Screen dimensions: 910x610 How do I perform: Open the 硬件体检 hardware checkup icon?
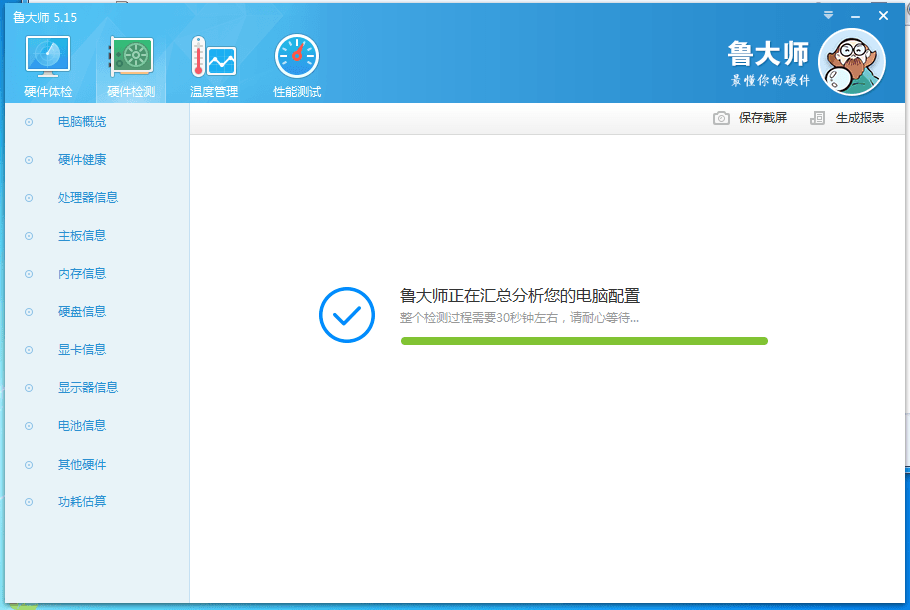[47, 57]
